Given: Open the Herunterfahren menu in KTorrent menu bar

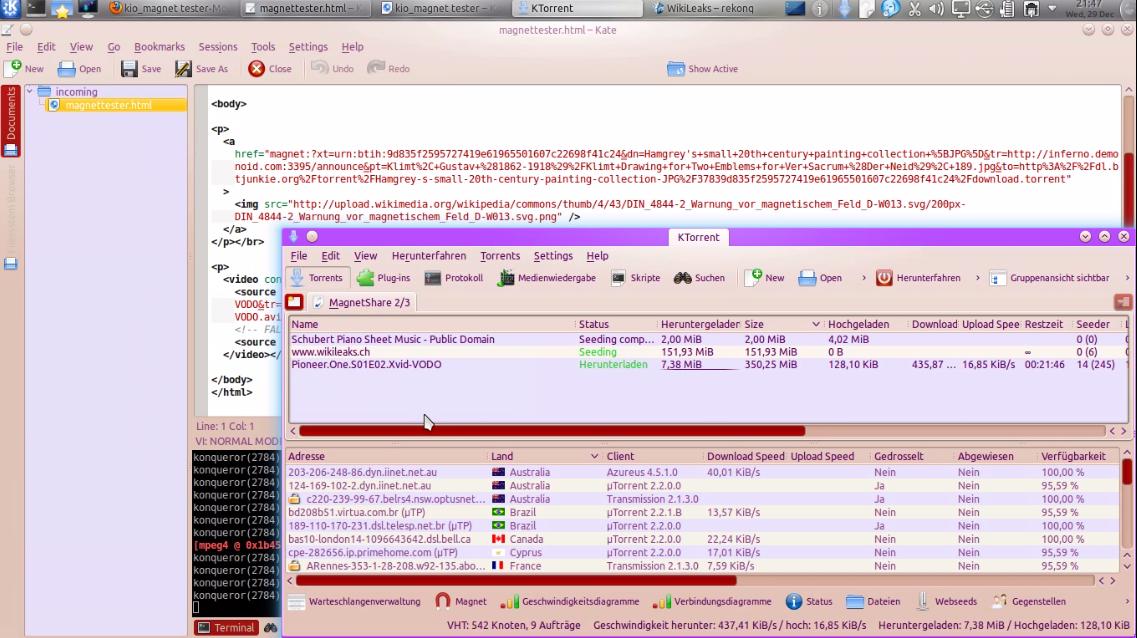Looking at the screenshot, I should click(429, 256).
